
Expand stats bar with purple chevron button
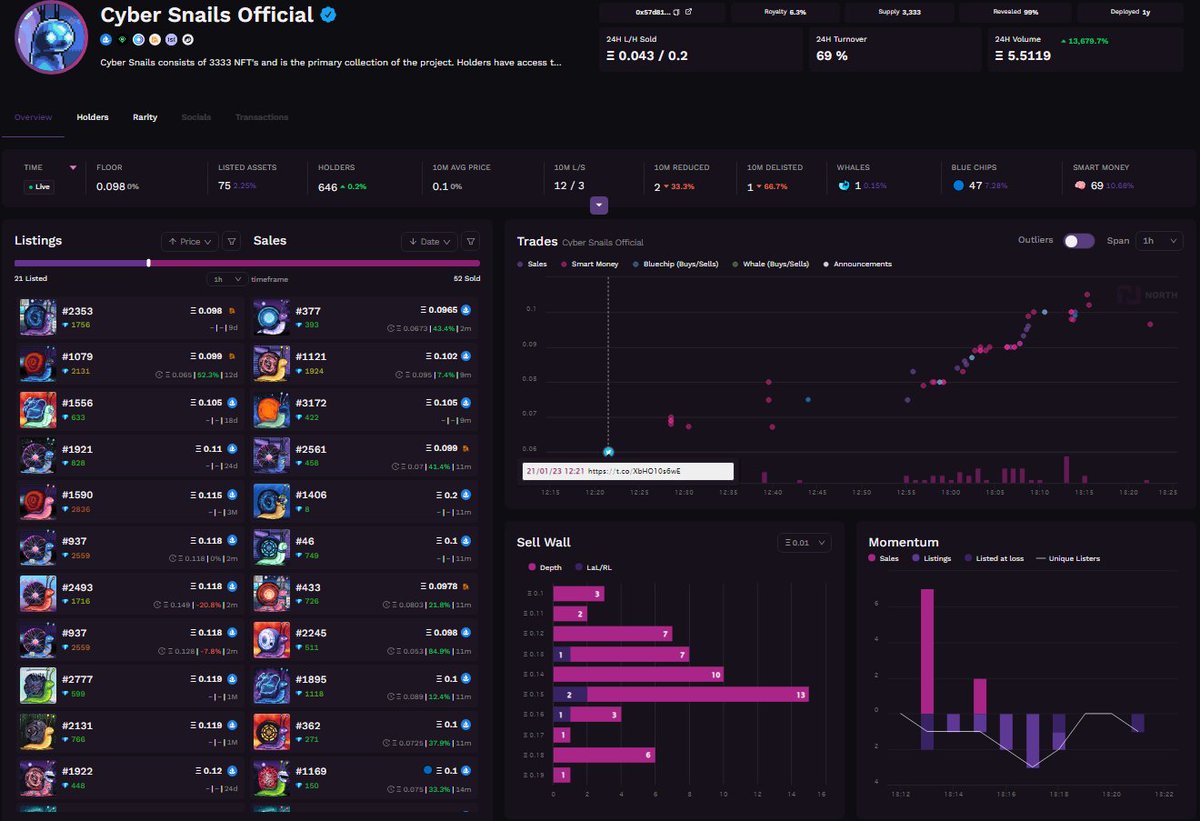(599, 205)
